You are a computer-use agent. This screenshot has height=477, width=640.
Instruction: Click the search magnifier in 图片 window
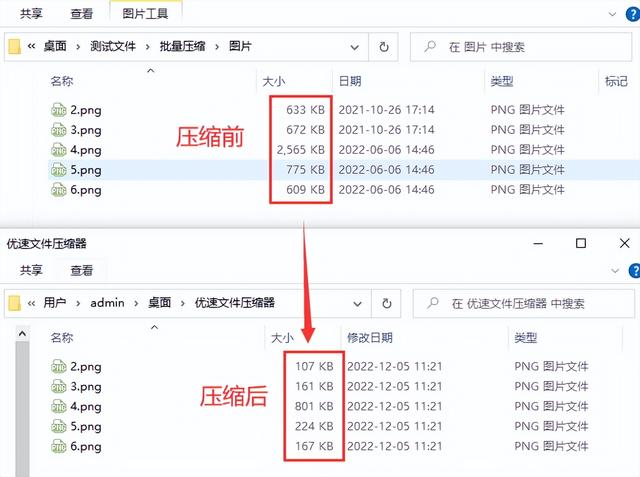[430, 47]
